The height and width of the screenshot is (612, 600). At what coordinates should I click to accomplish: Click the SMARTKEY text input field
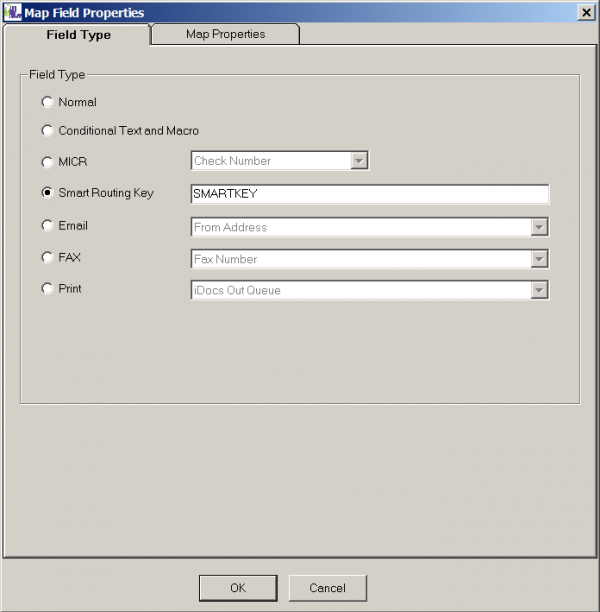pos(369,194)
